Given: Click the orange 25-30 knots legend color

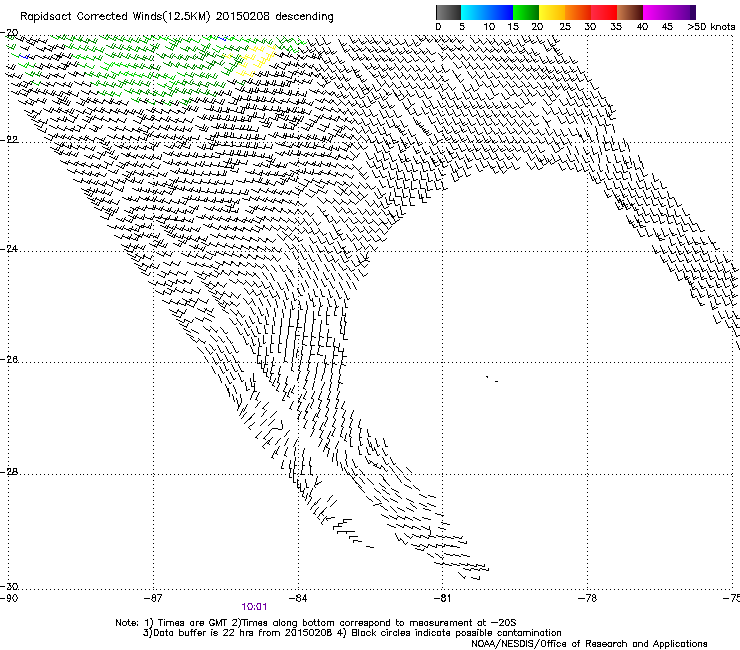Looking at the screenshot, I should 578,12.
